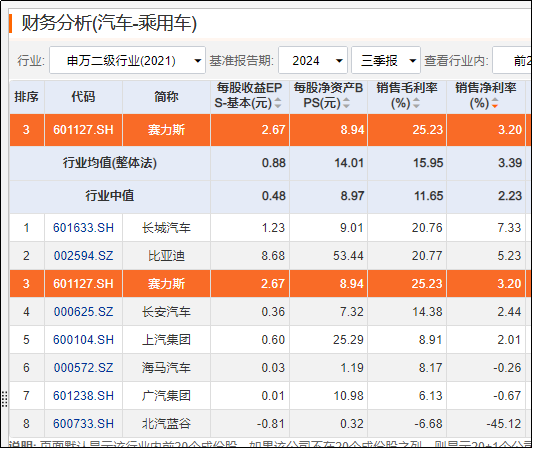This screenshot has width=533, height=449.
Task: Select 广汽集团 company name
Action: pyautogui.click(x=166, y=396)
